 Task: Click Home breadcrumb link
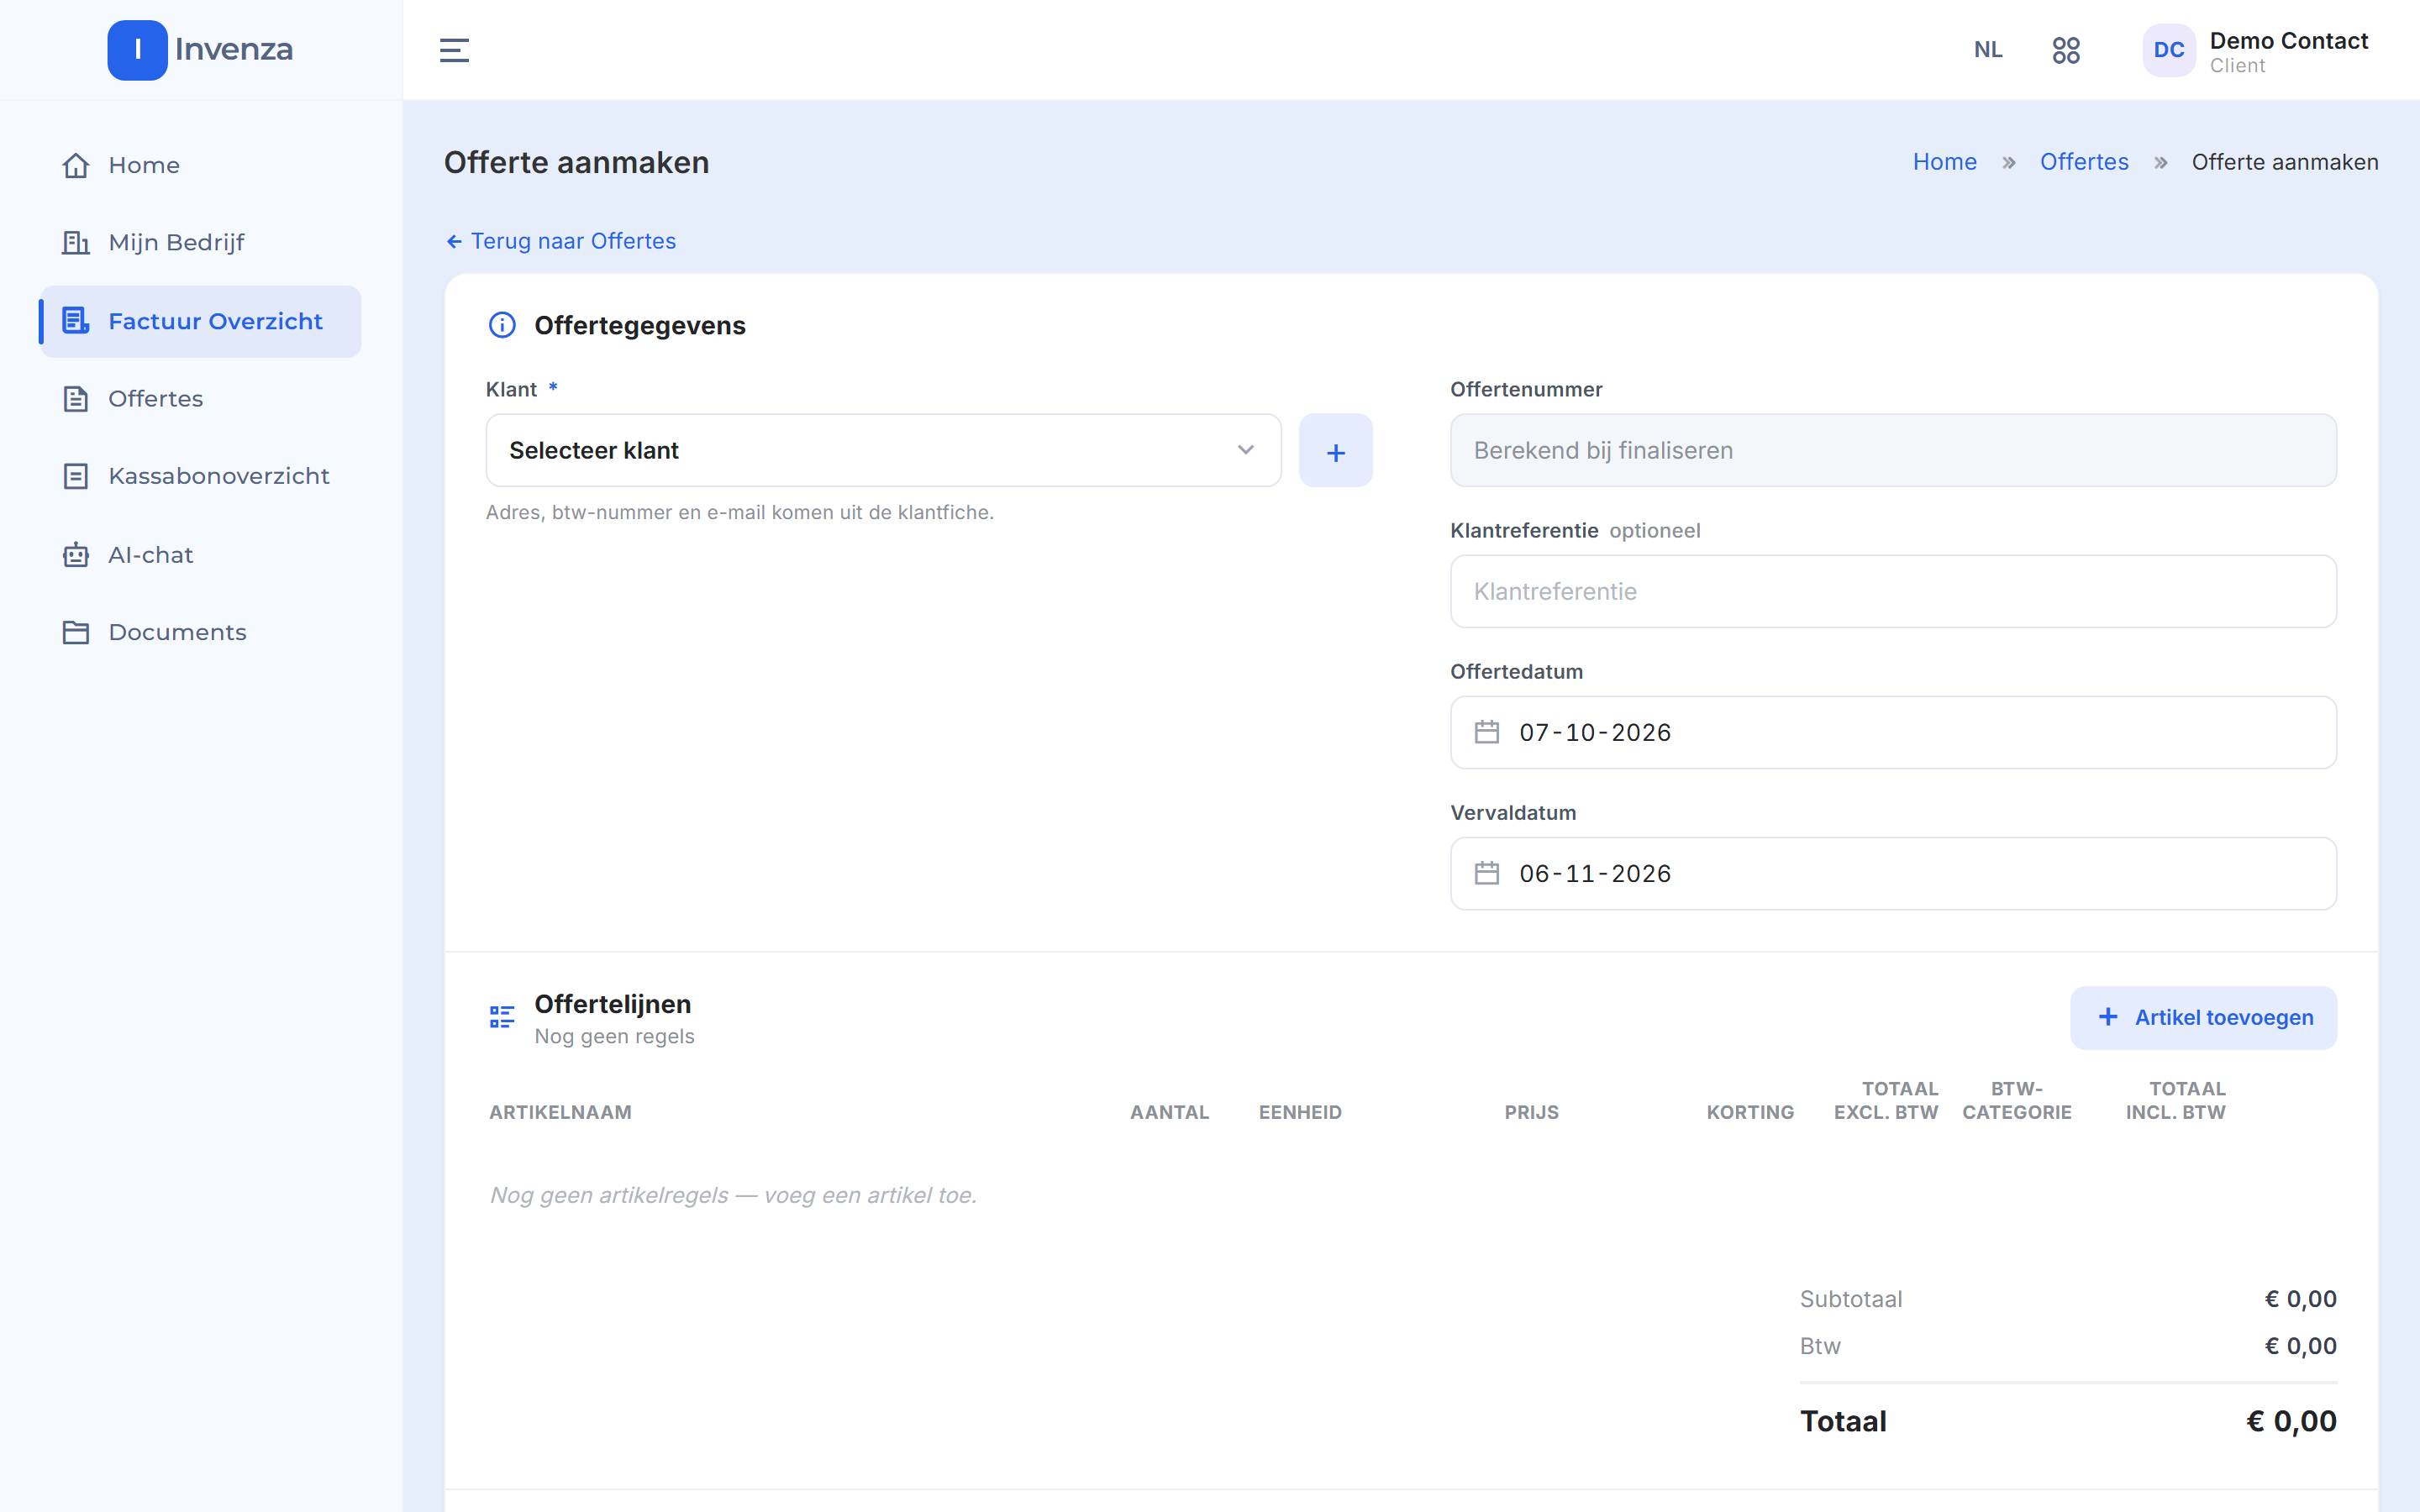(x=1944, y=162)
